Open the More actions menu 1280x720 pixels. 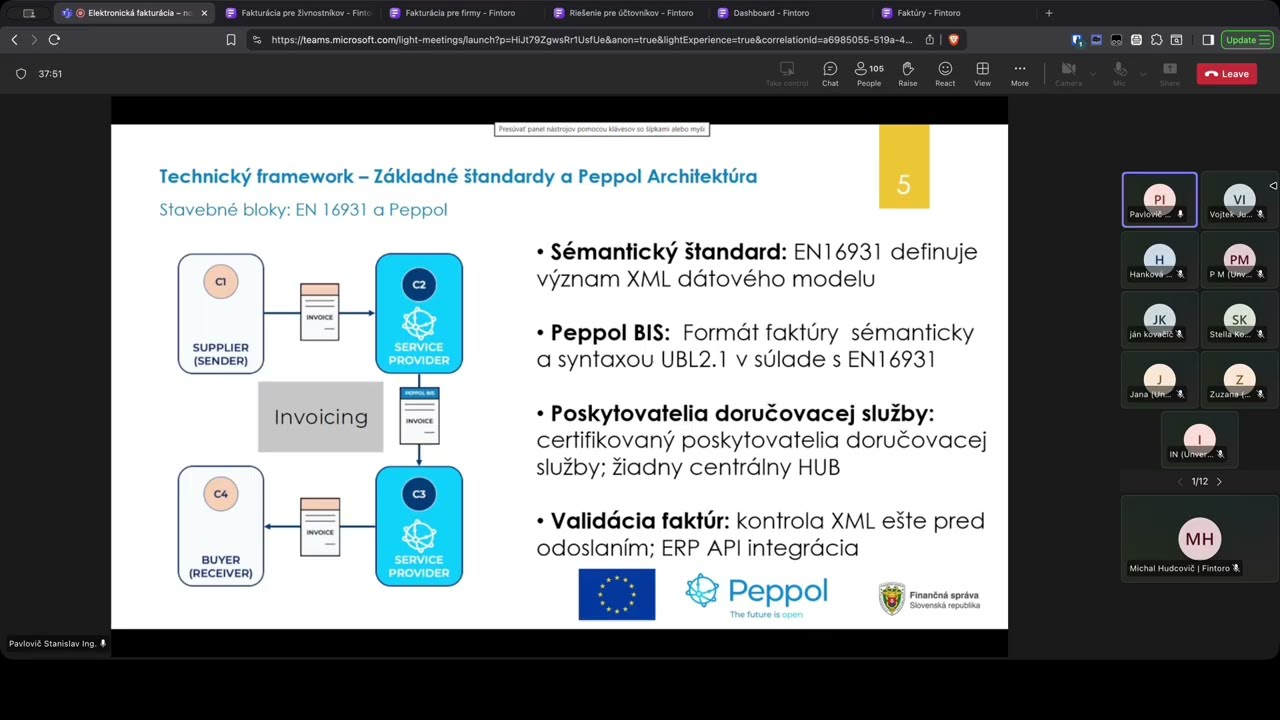tap(1019, 74)
